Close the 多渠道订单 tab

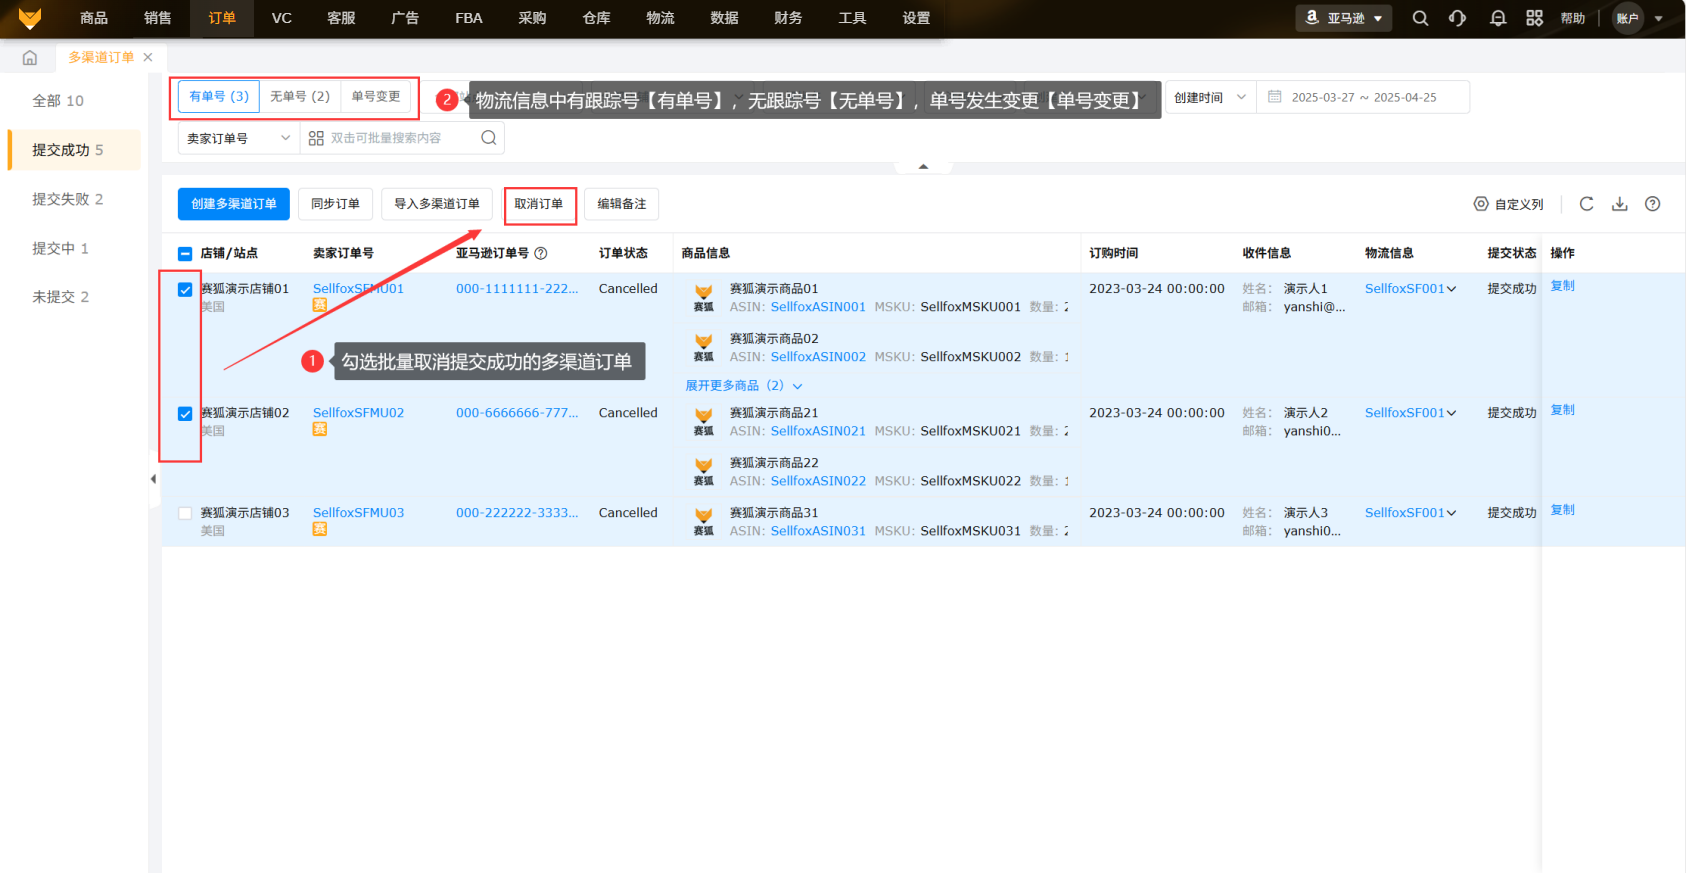(148, 57)
